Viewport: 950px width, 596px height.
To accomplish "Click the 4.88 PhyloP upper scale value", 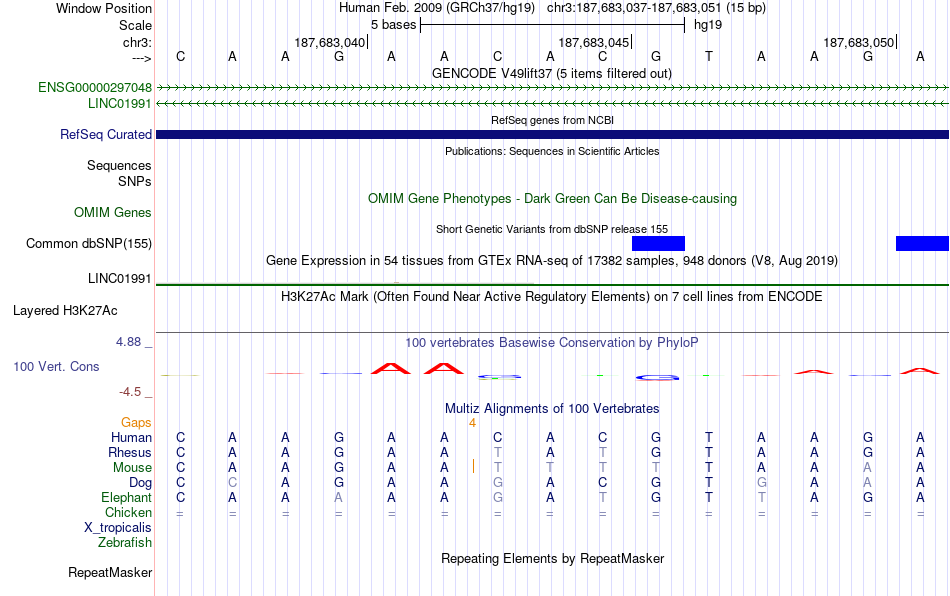I will 128,342.
